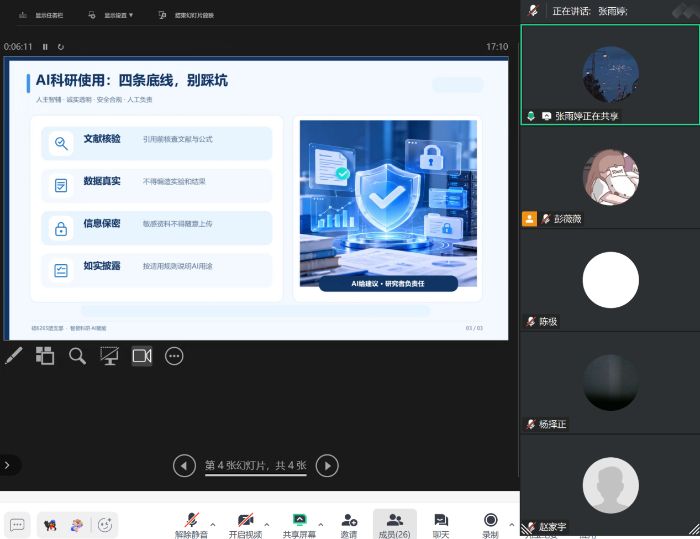Image resolution: width=700 pixels, height=539 pixels.
Task: Activate the zoom into slide magnifier
Action: [77, 356]
